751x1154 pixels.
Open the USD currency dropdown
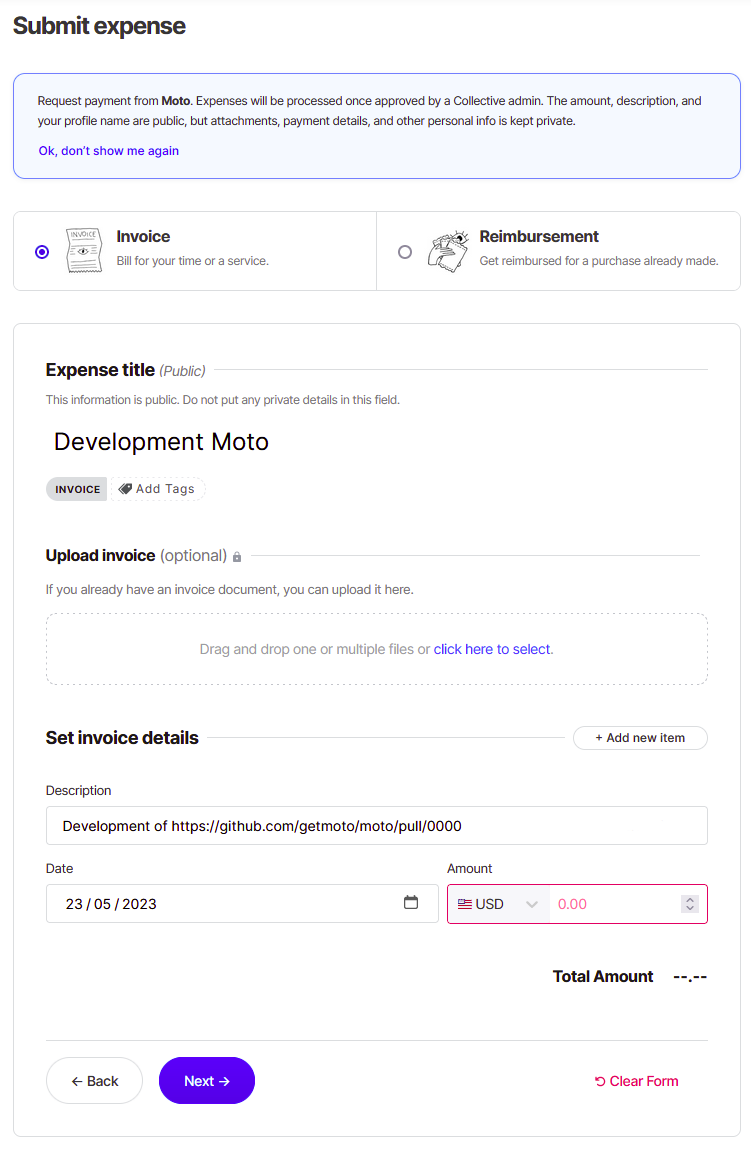(498, 903)
